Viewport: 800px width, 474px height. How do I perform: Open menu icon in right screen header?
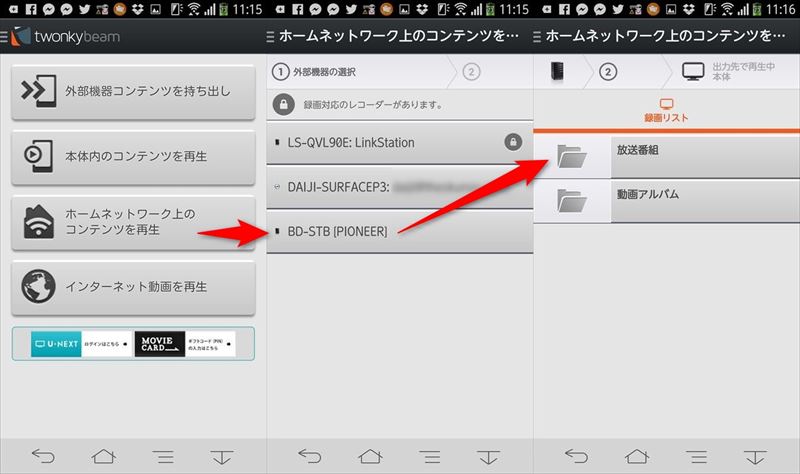[537, 37]
